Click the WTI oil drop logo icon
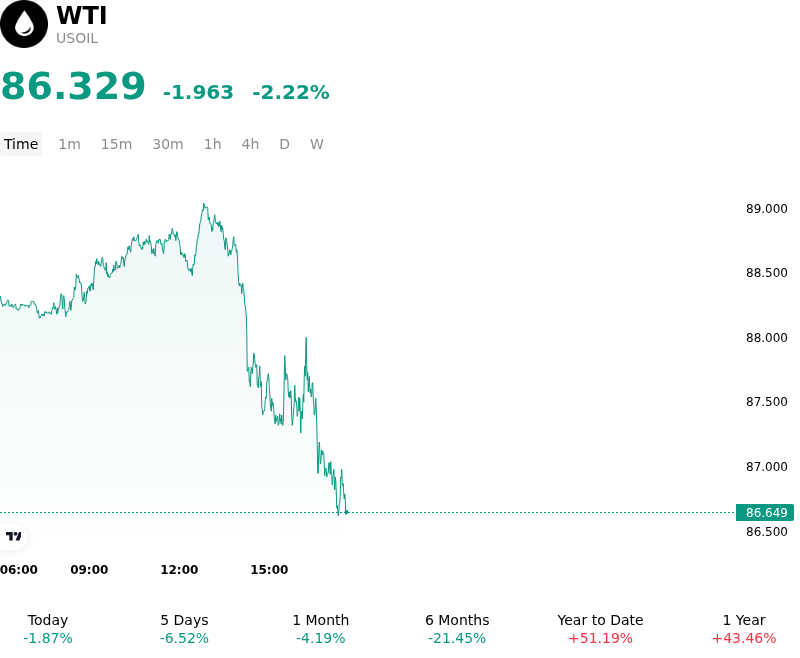The width and height of the screenshot is (800, 658). point(23,24)
